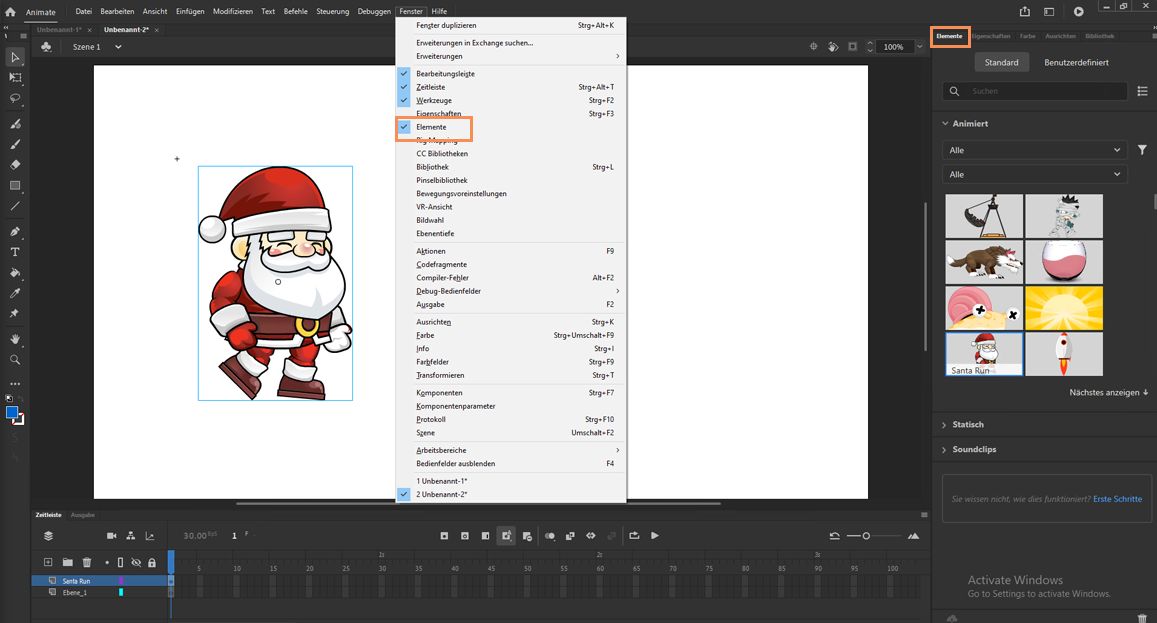The height and width of the screenshot is (623, 1157).
Task: Click the timeline layers stack icon
Action: point(48,536)
